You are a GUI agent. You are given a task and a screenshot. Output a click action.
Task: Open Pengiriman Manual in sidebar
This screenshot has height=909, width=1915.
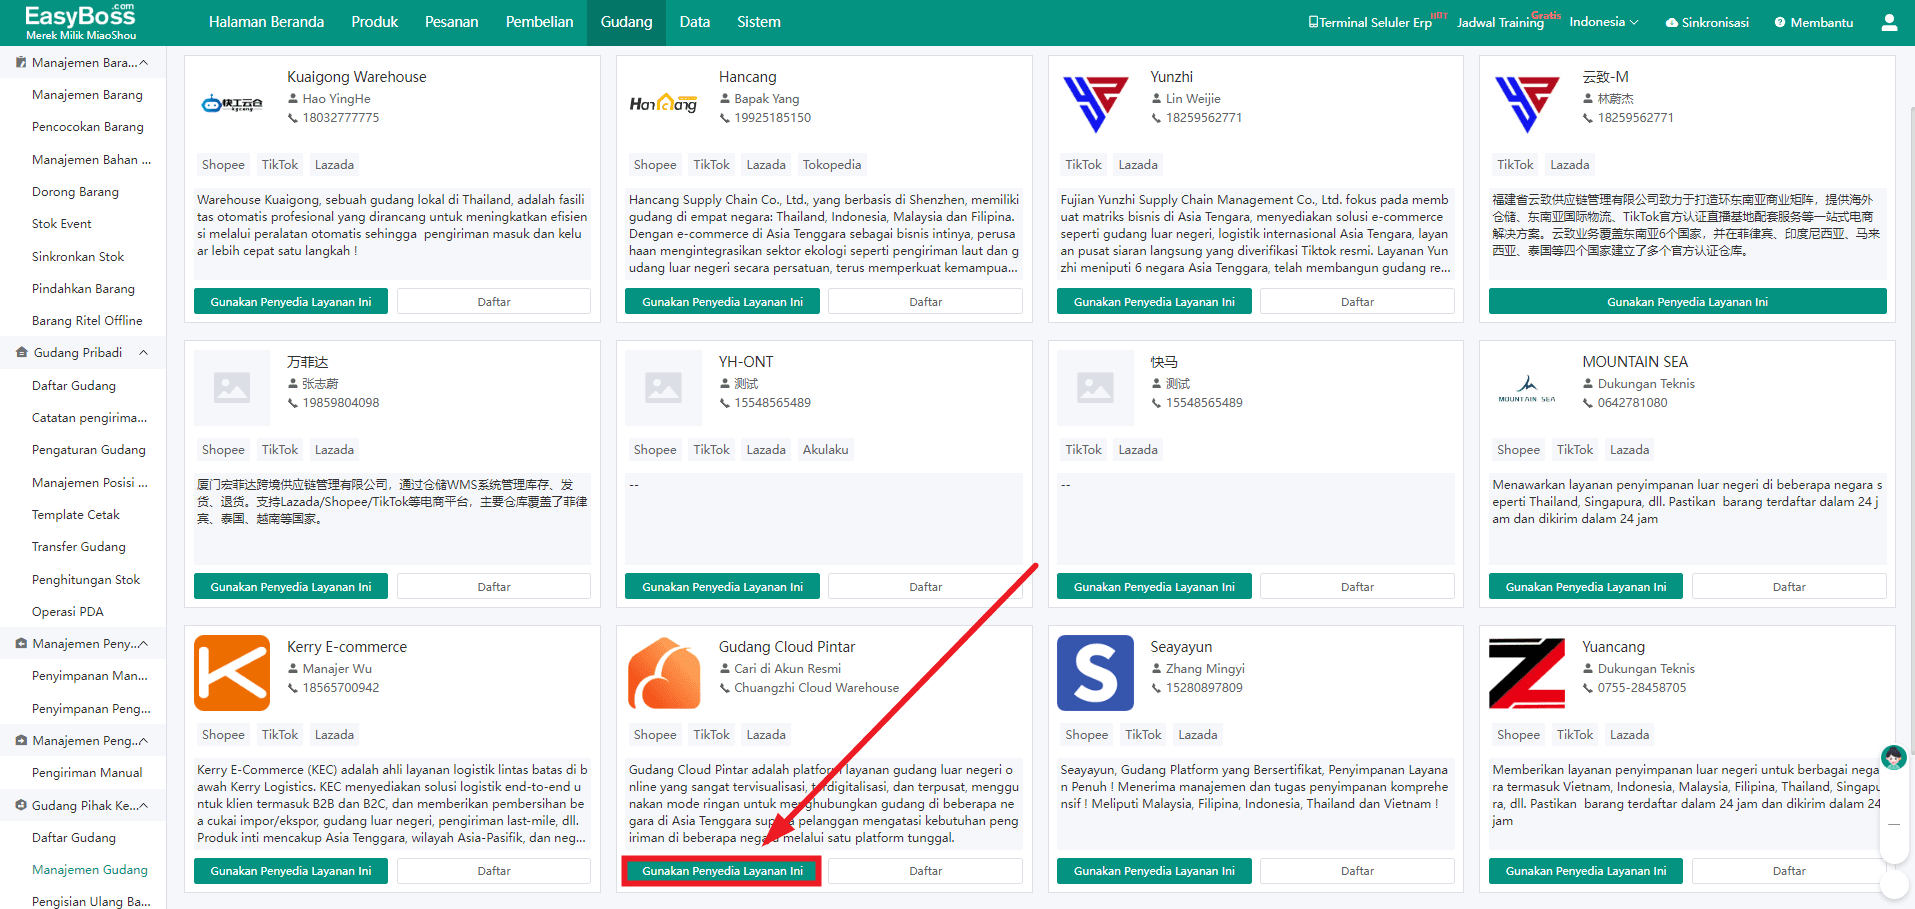[87, 773]
